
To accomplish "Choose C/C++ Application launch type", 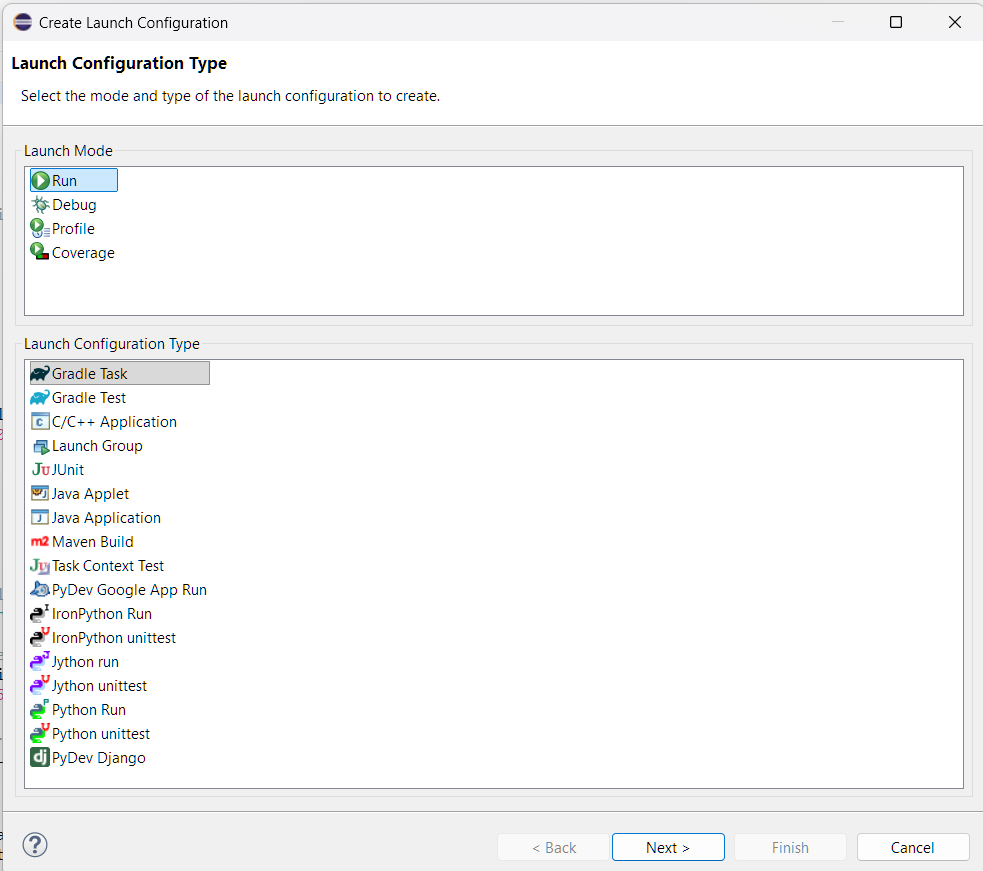I will click(114, 422).
